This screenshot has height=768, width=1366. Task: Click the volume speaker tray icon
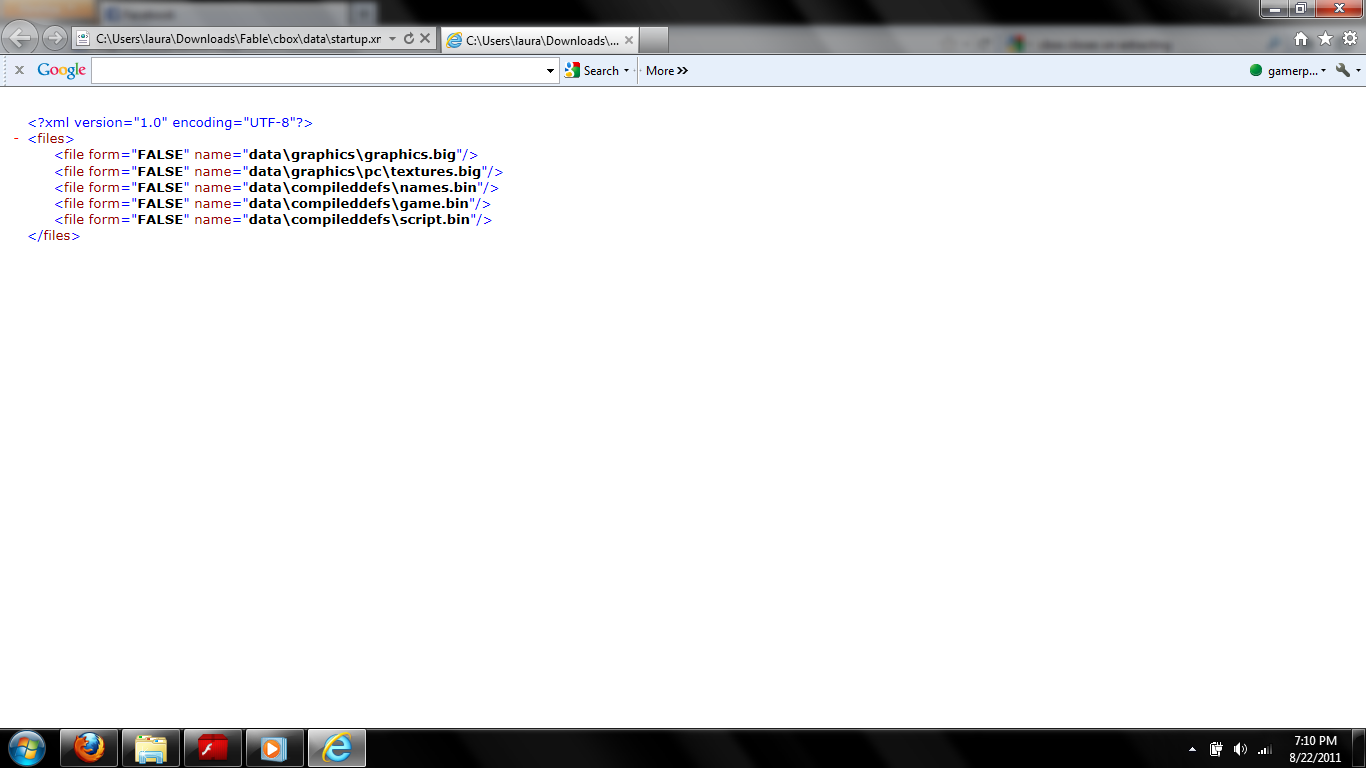(1240, 749)
